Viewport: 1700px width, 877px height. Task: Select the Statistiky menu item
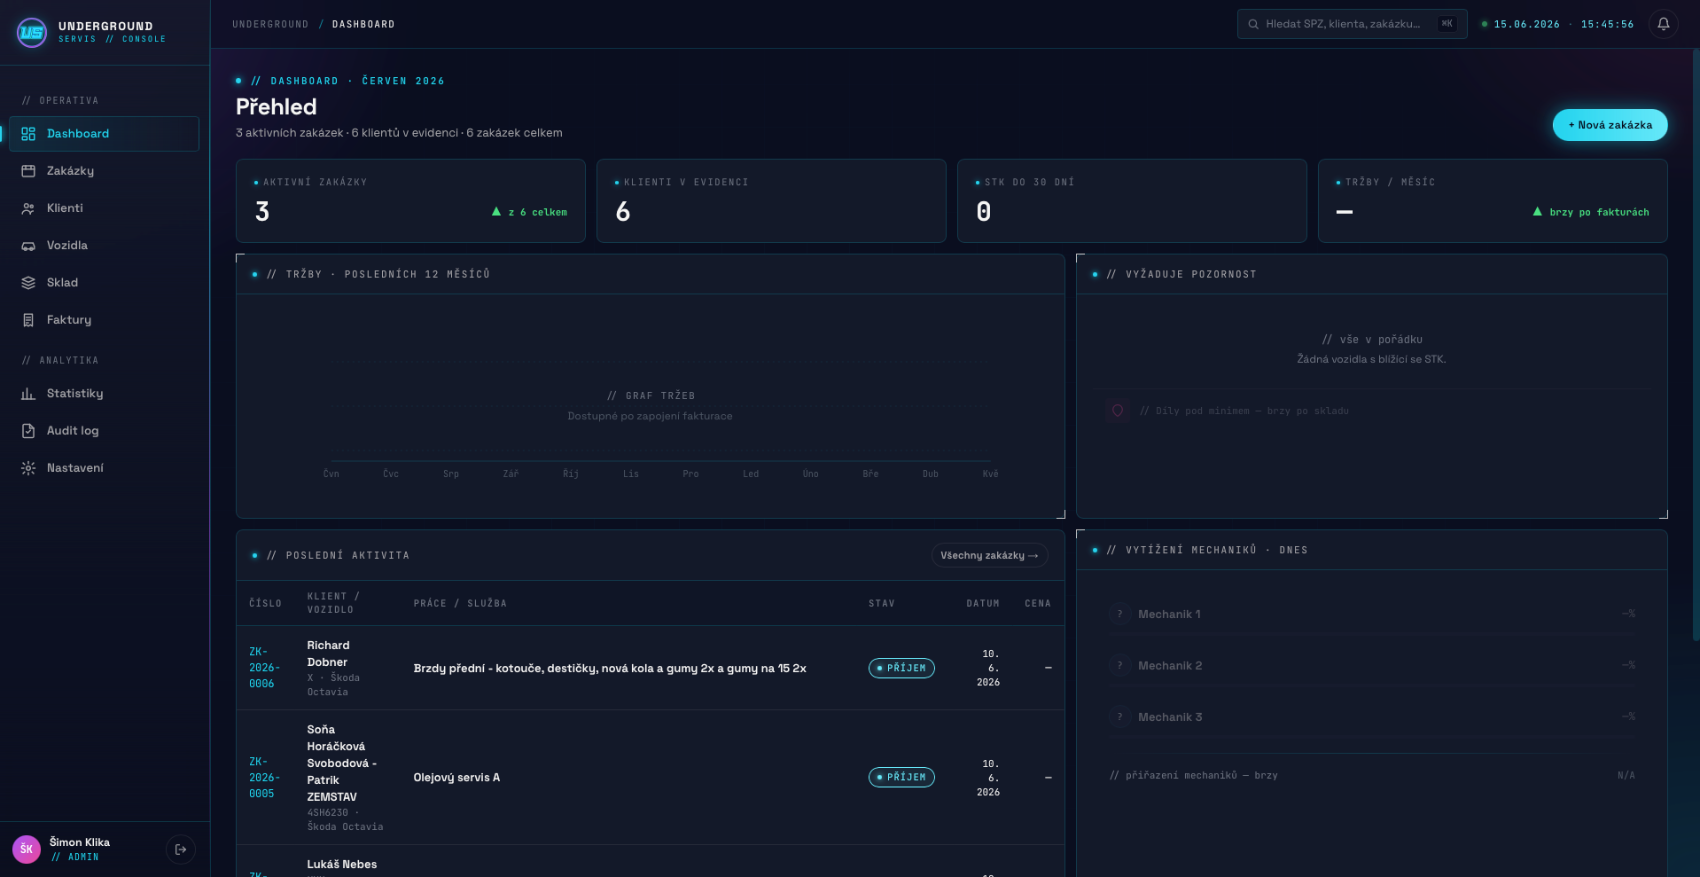[x=104, y=394]
